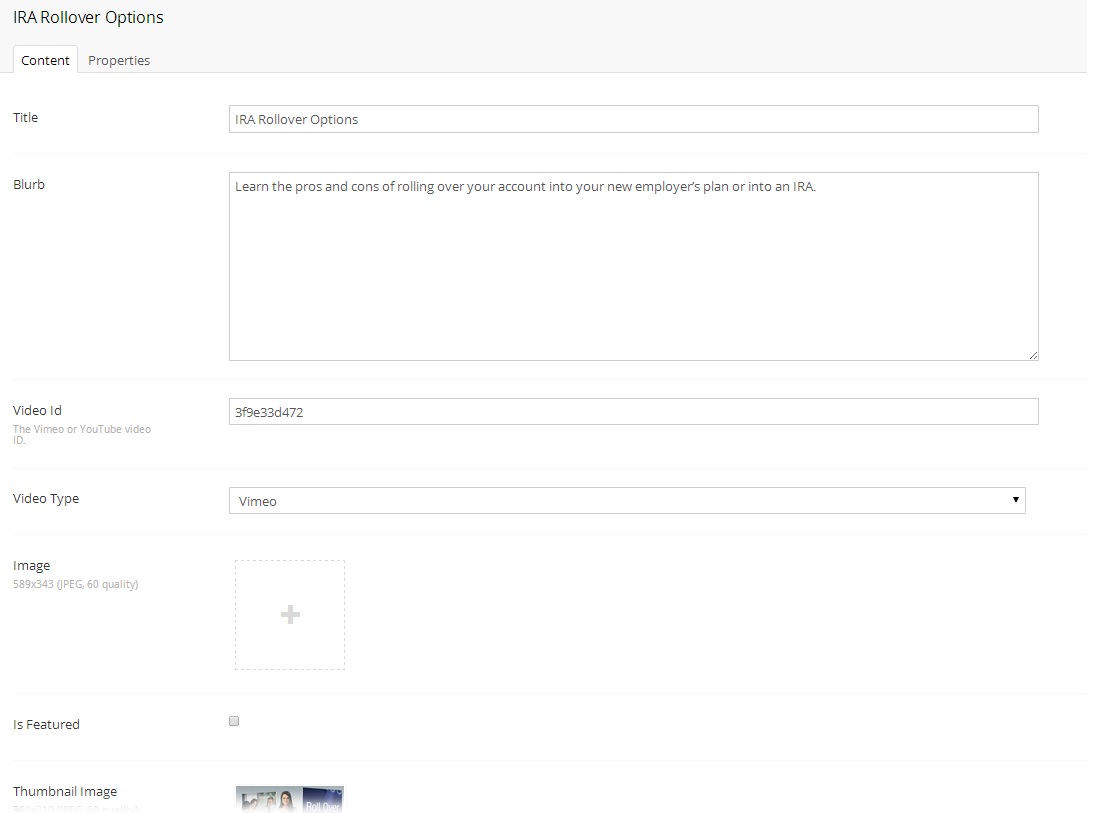Click the "Is Featured" label text
1100x813 pixels.
tap(46, 724)
